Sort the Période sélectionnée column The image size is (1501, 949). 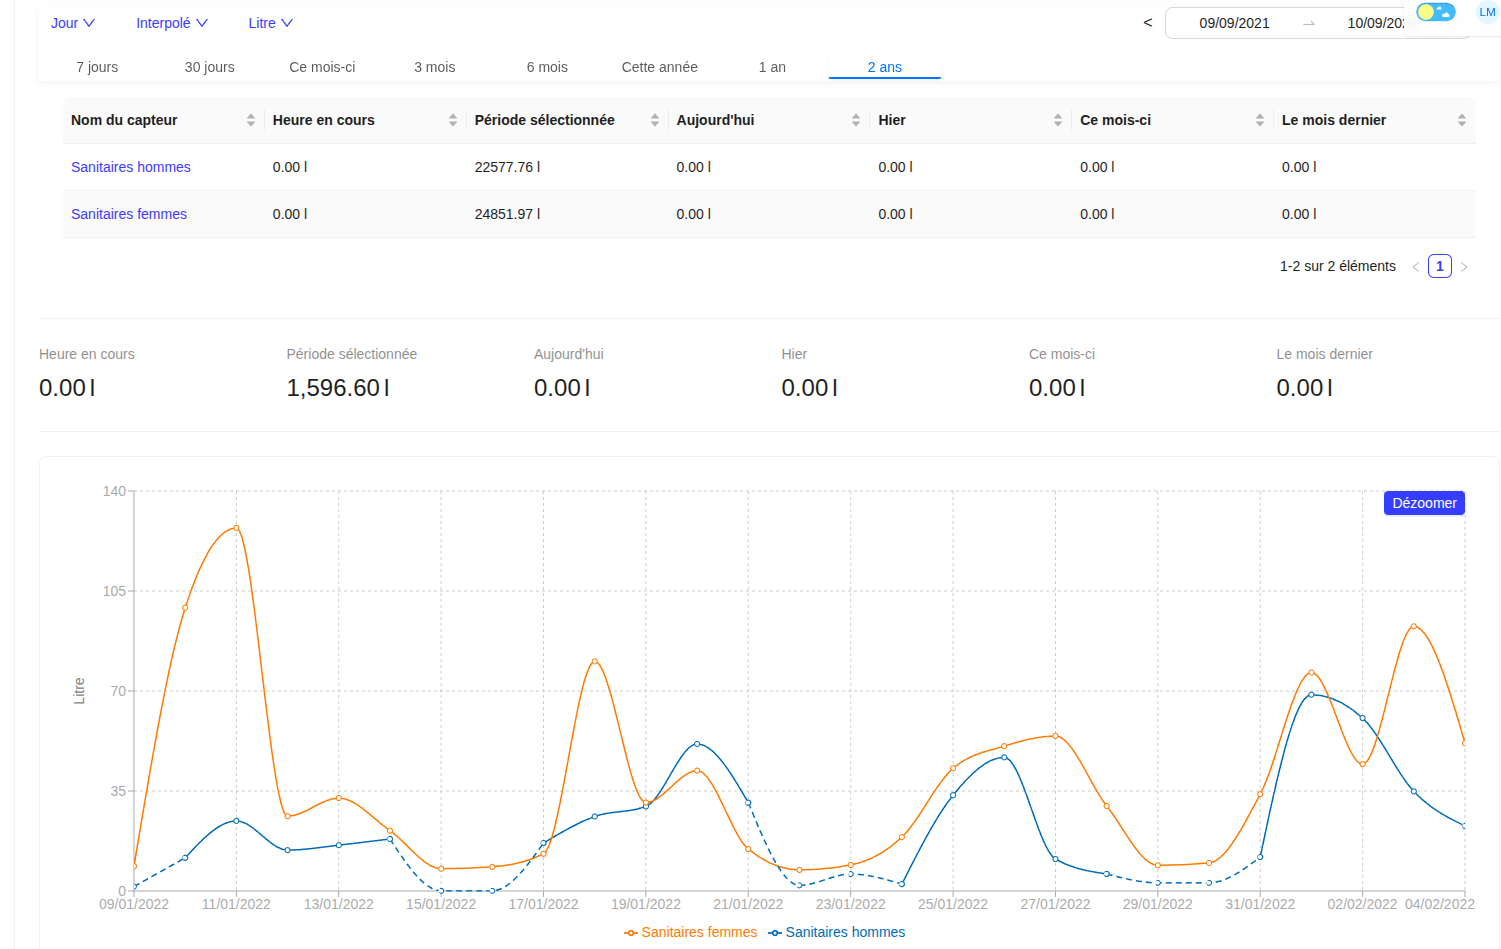pos(654,120)
